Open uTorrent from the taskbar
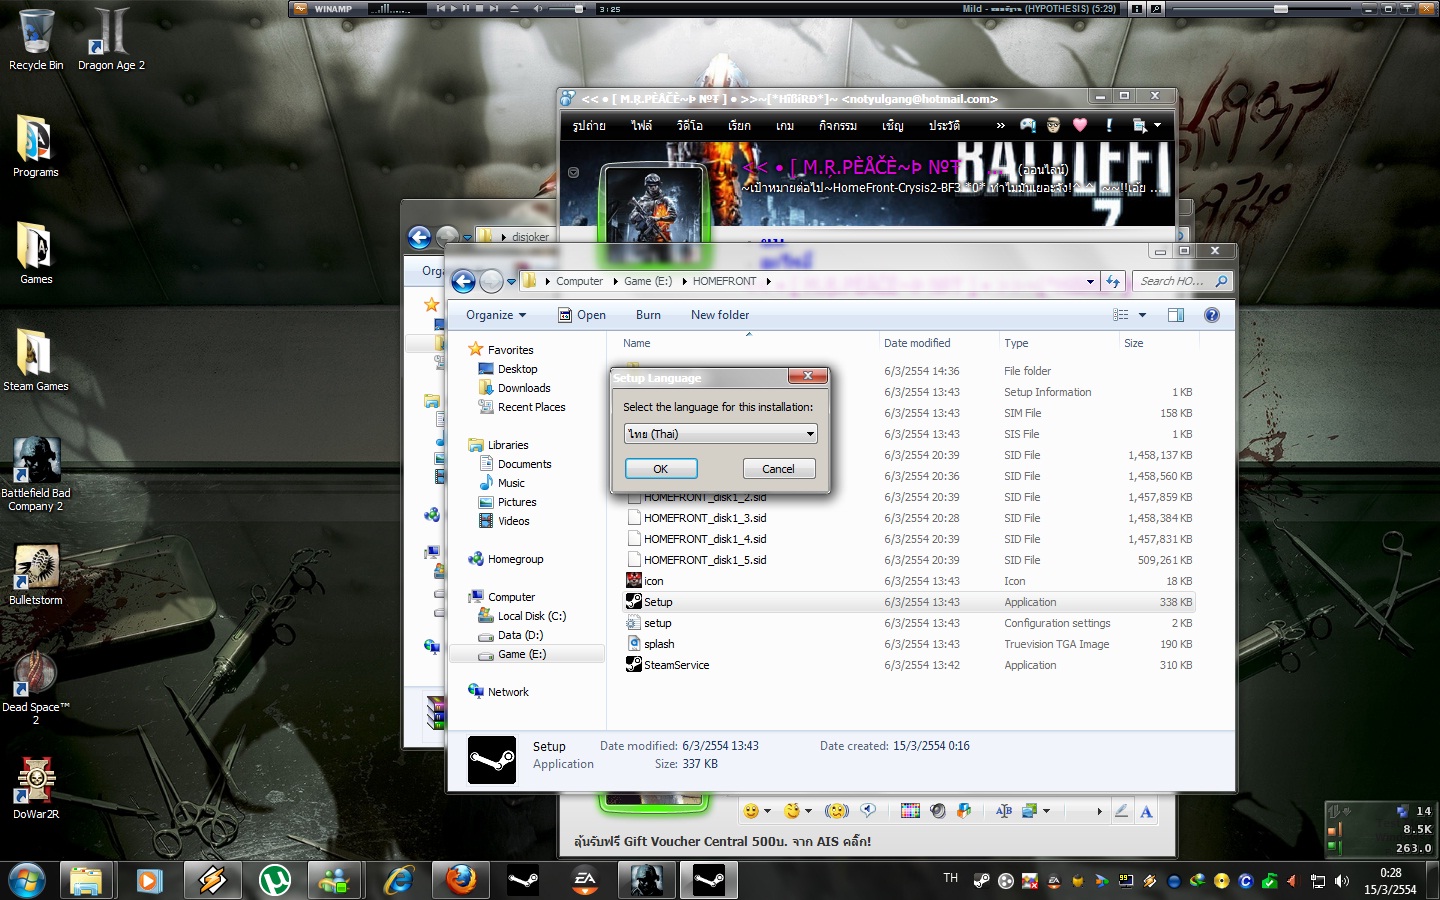Screen dimensions: 1440x900 275,880
